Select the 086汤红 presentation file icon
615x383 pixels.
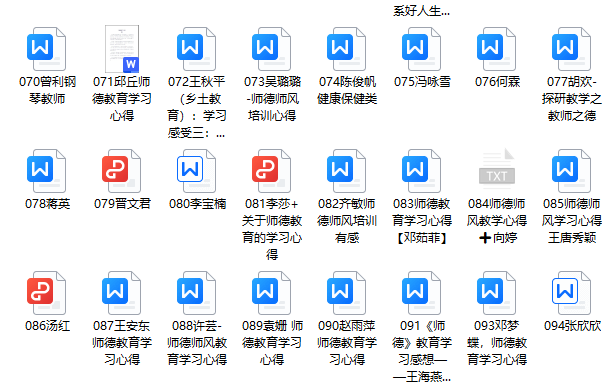(47, 293)
